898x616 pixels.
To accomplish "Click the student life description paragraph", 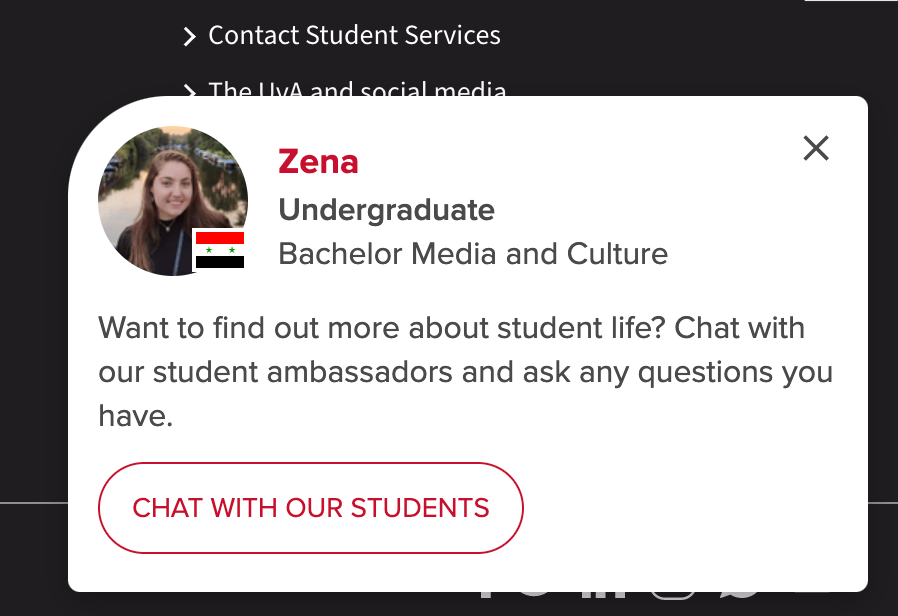I will 465,372.
